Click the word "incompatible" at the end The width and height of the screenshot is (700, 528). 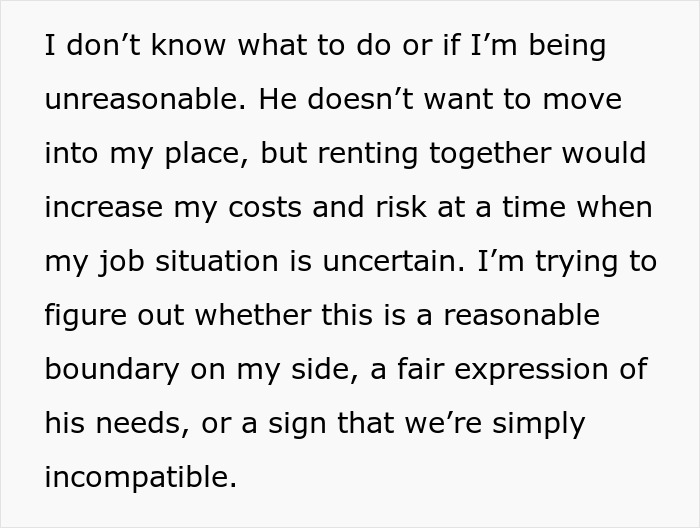click(138, 477)
